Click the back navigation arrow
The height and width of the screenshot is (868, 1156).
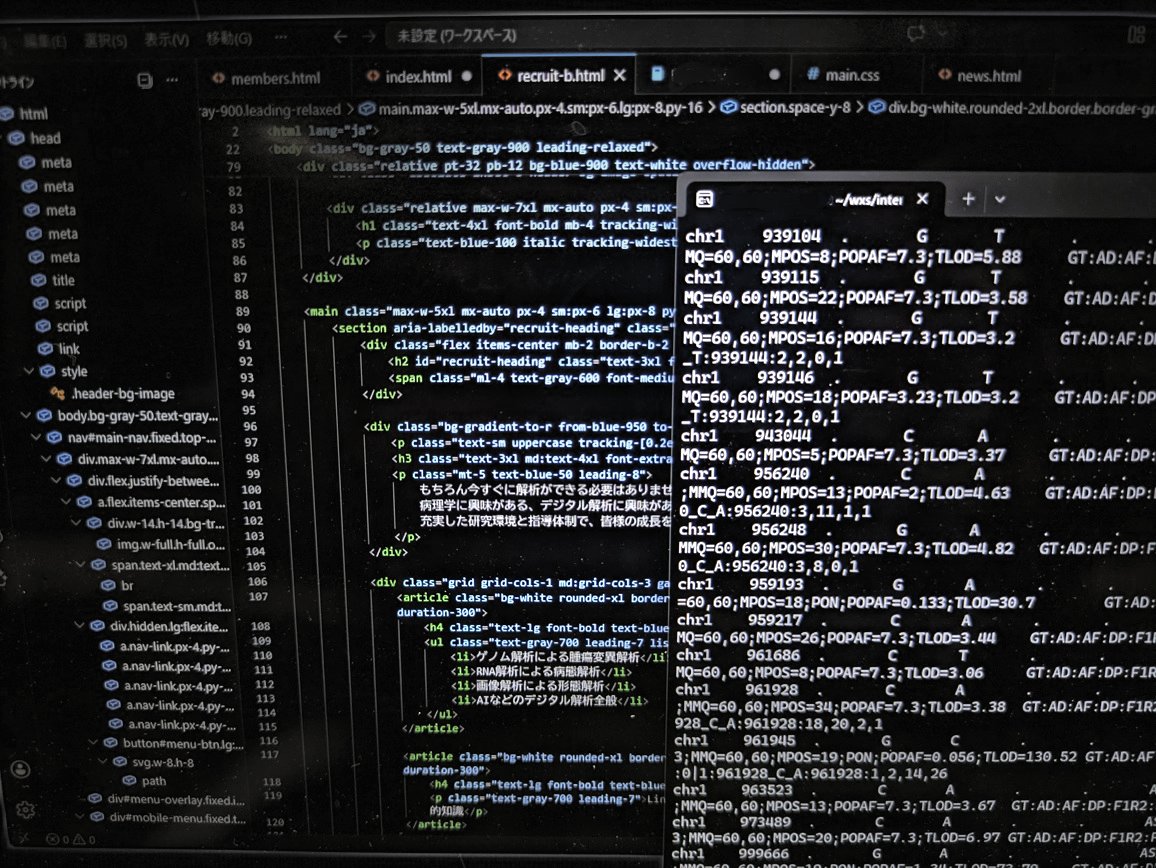point(340,36)
